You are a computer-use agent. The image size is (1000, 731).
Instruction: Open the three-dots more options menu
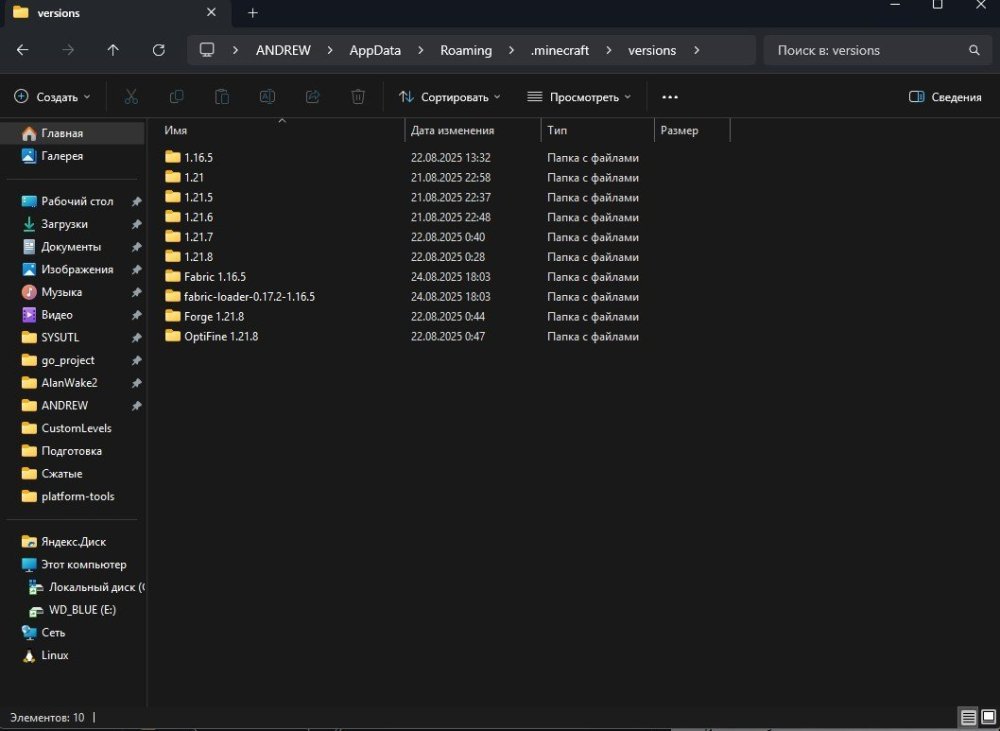click(x=670, y=97)
